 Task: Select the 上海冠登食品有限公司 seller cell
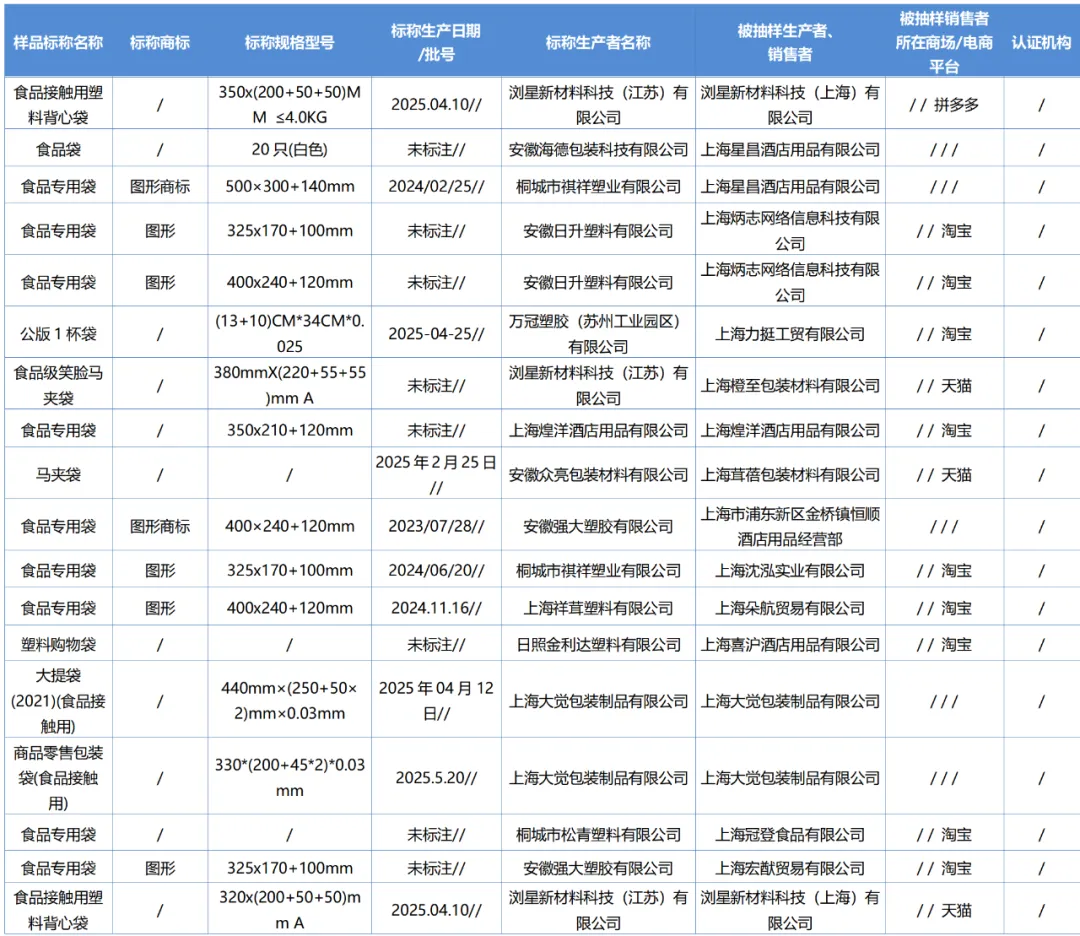pos(790,834)
